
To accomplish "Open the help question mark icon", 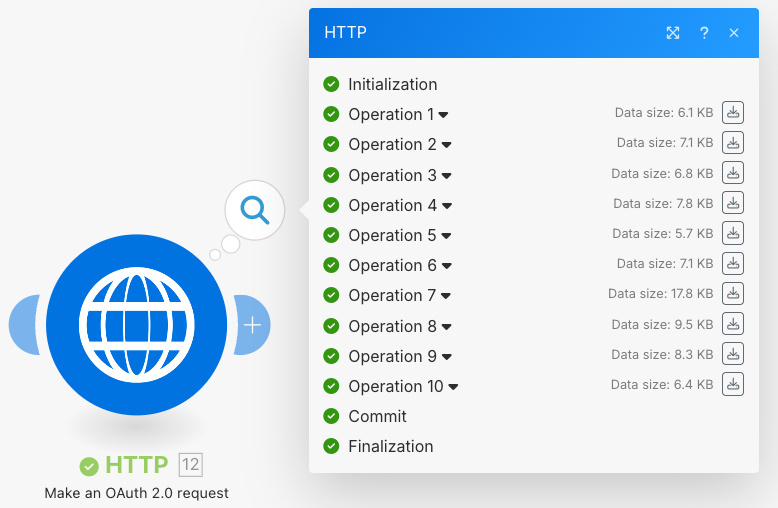I will click(x=704, y=33).
